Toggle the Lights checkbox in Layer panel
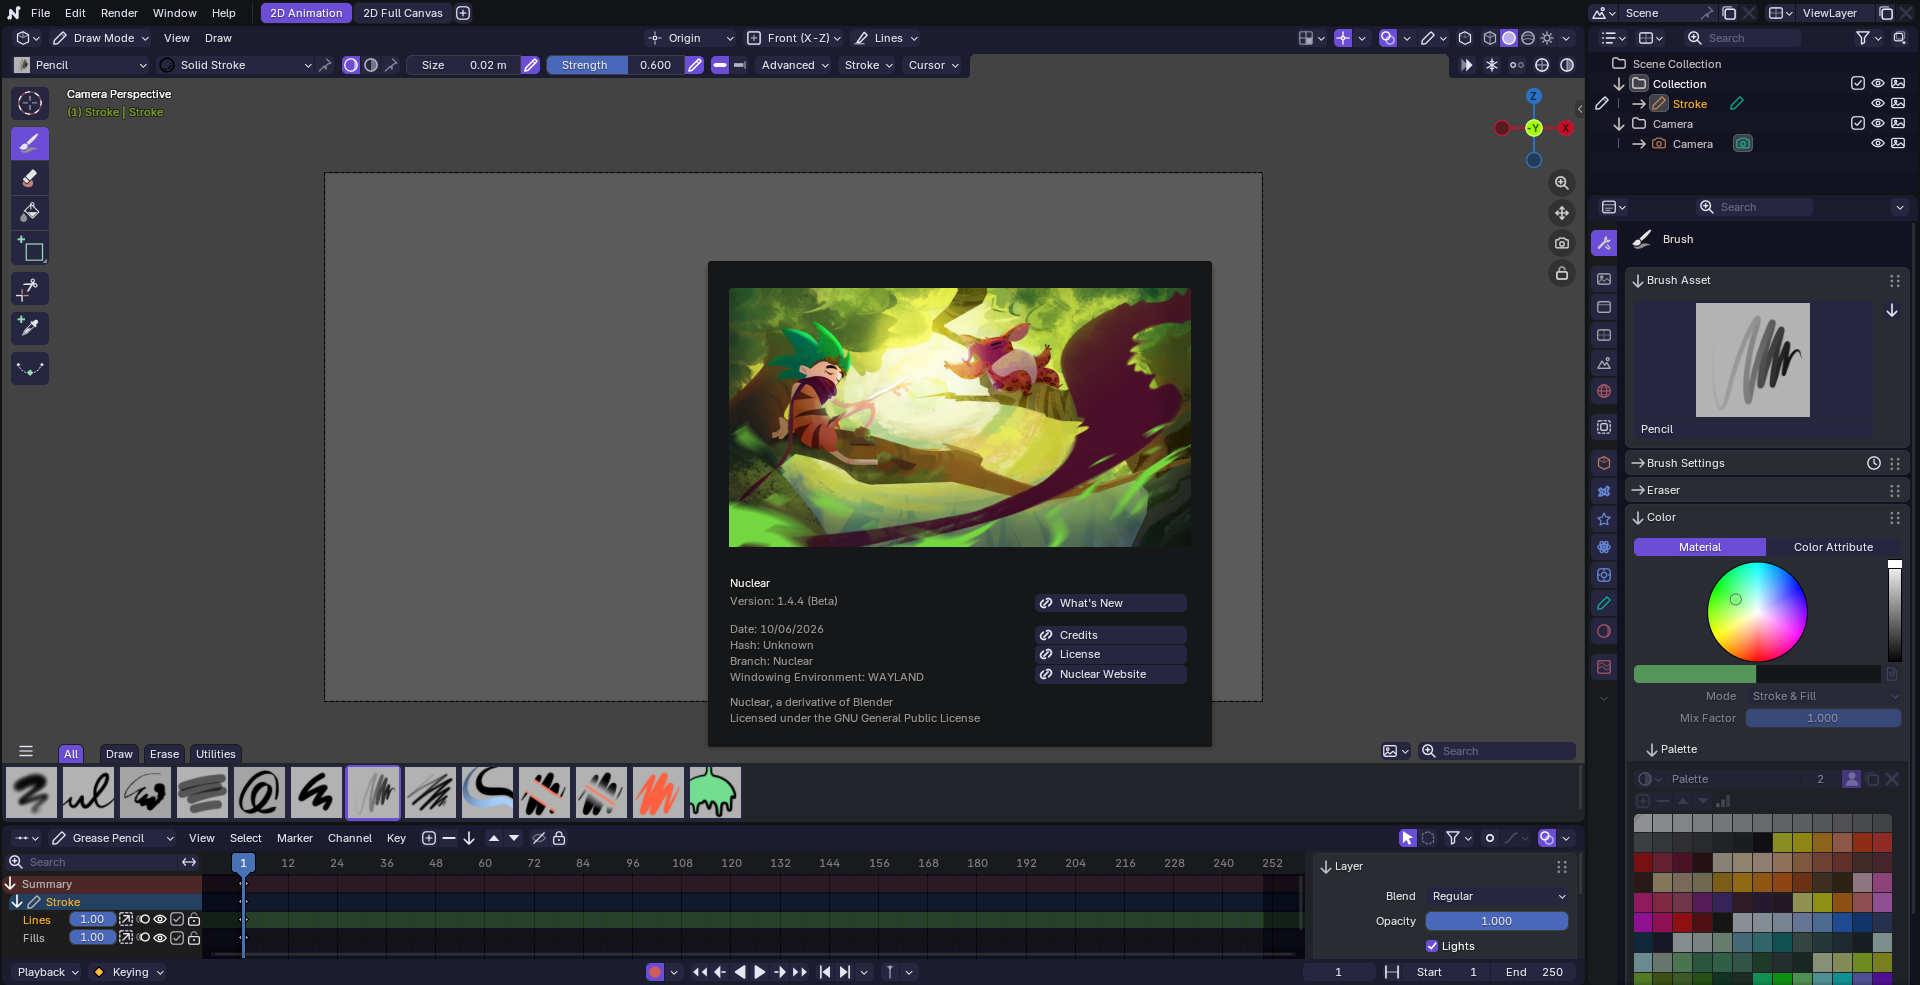This screenshot has height=985, width=1920. pyautogui.click(x=1432, y=946)
